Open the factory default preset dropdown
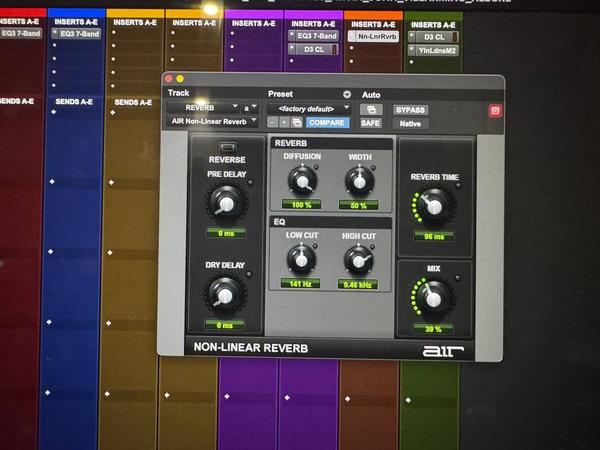Screen dimensions: 600x450 (x=309, y=107)
